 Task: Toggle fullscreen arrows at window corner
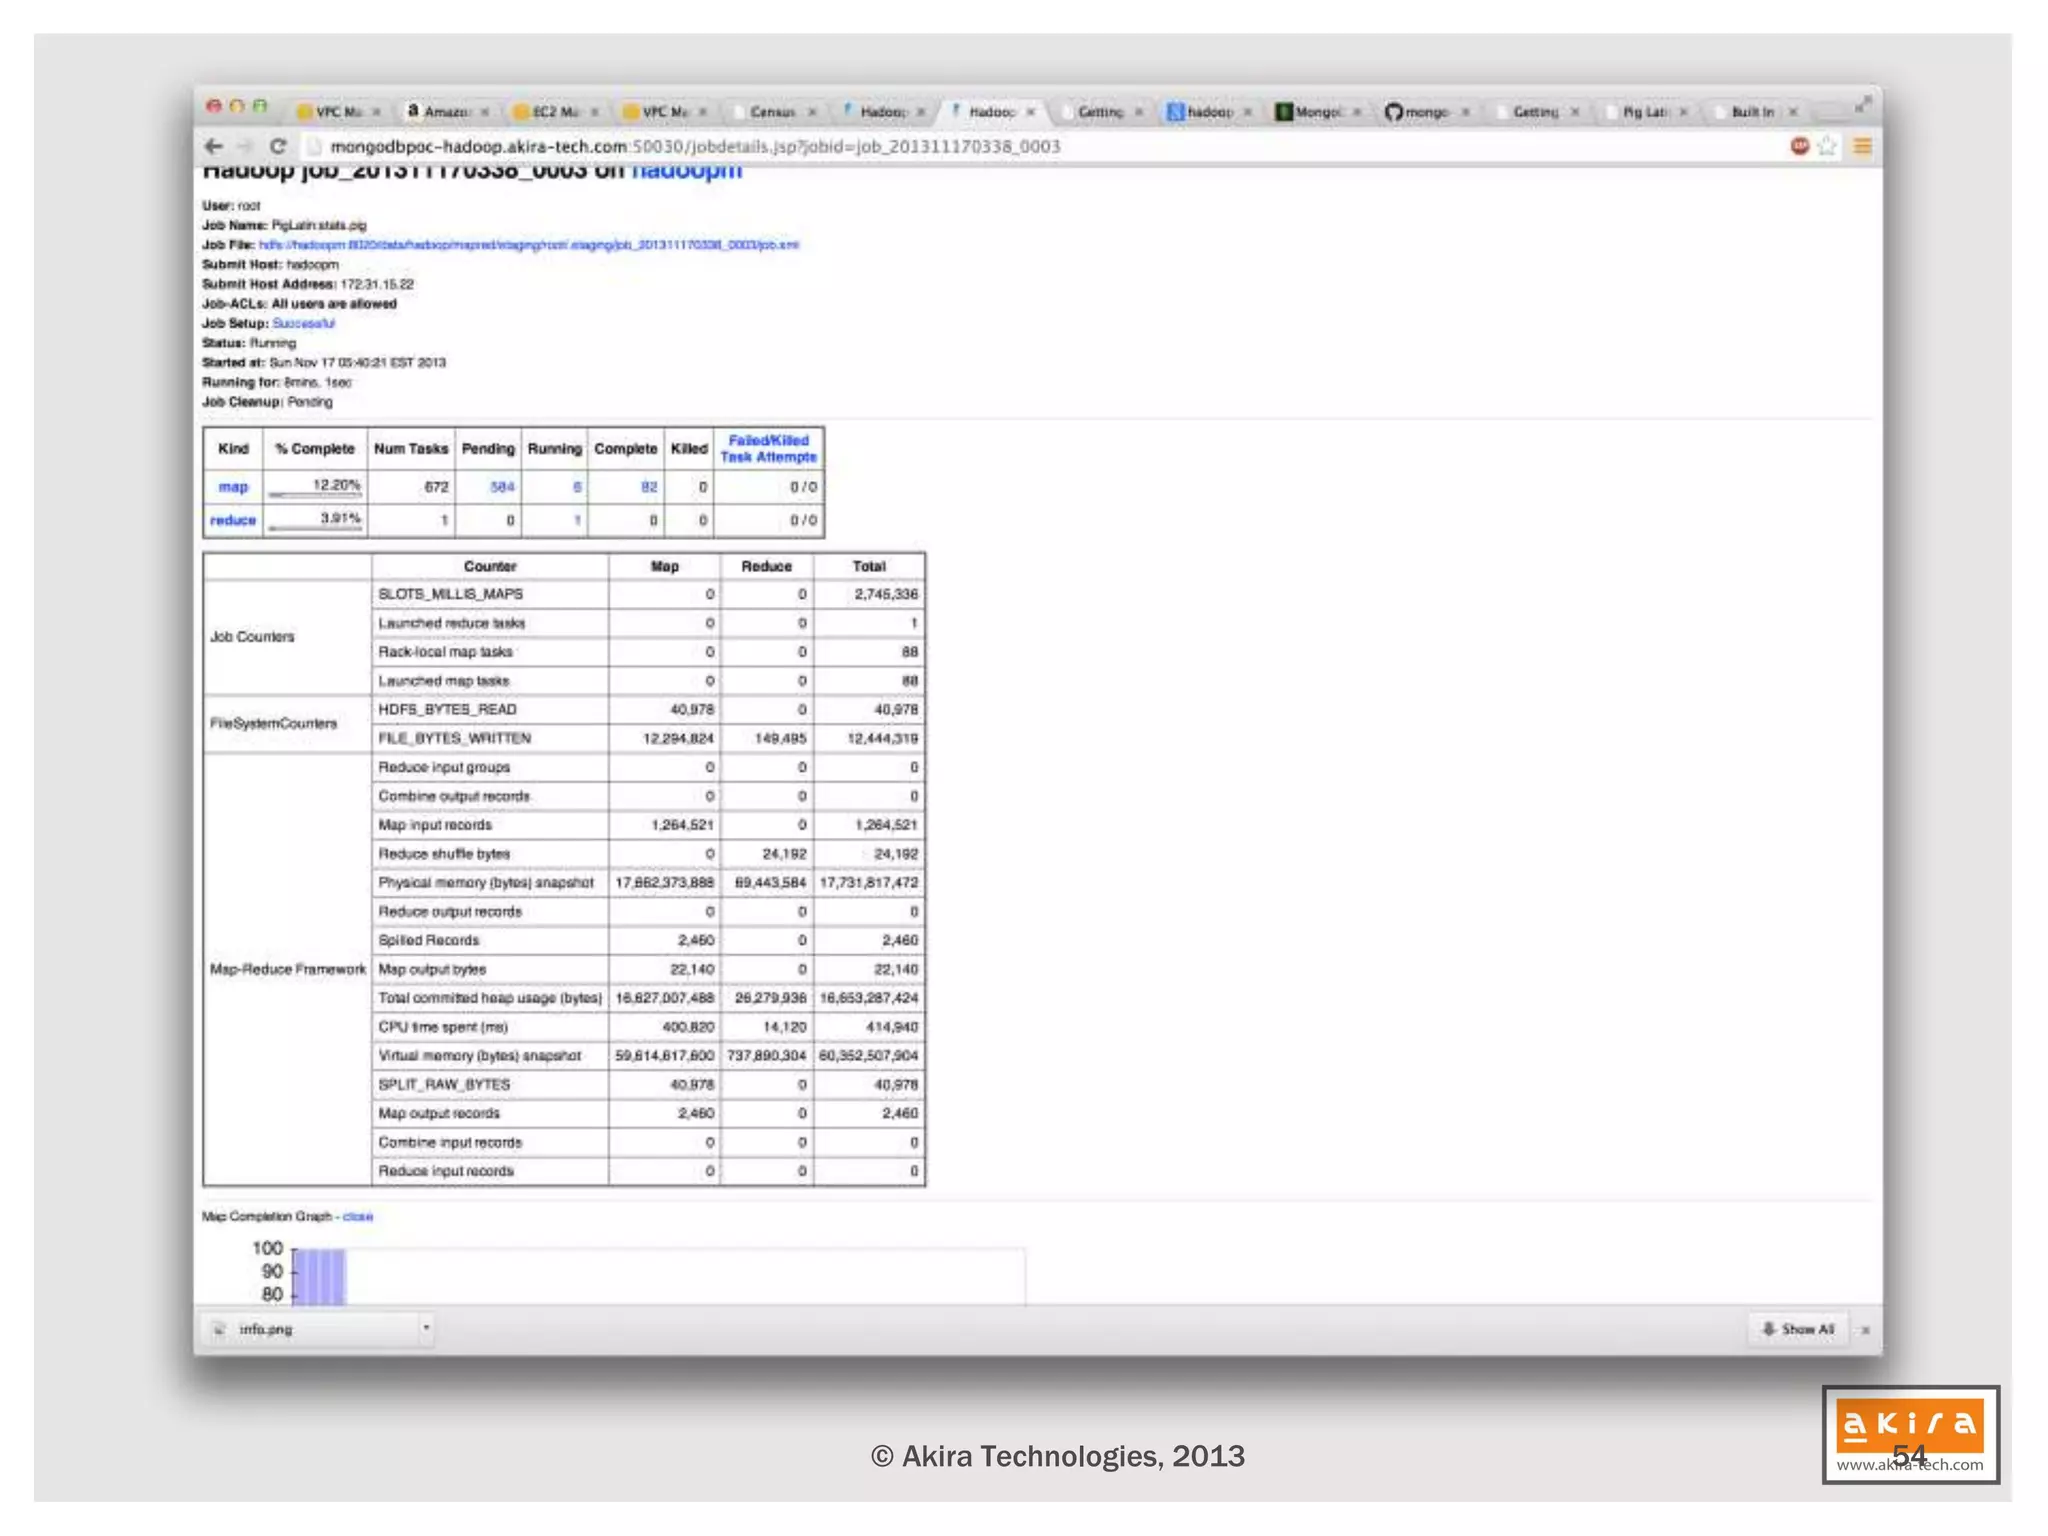pos(1862,104)
